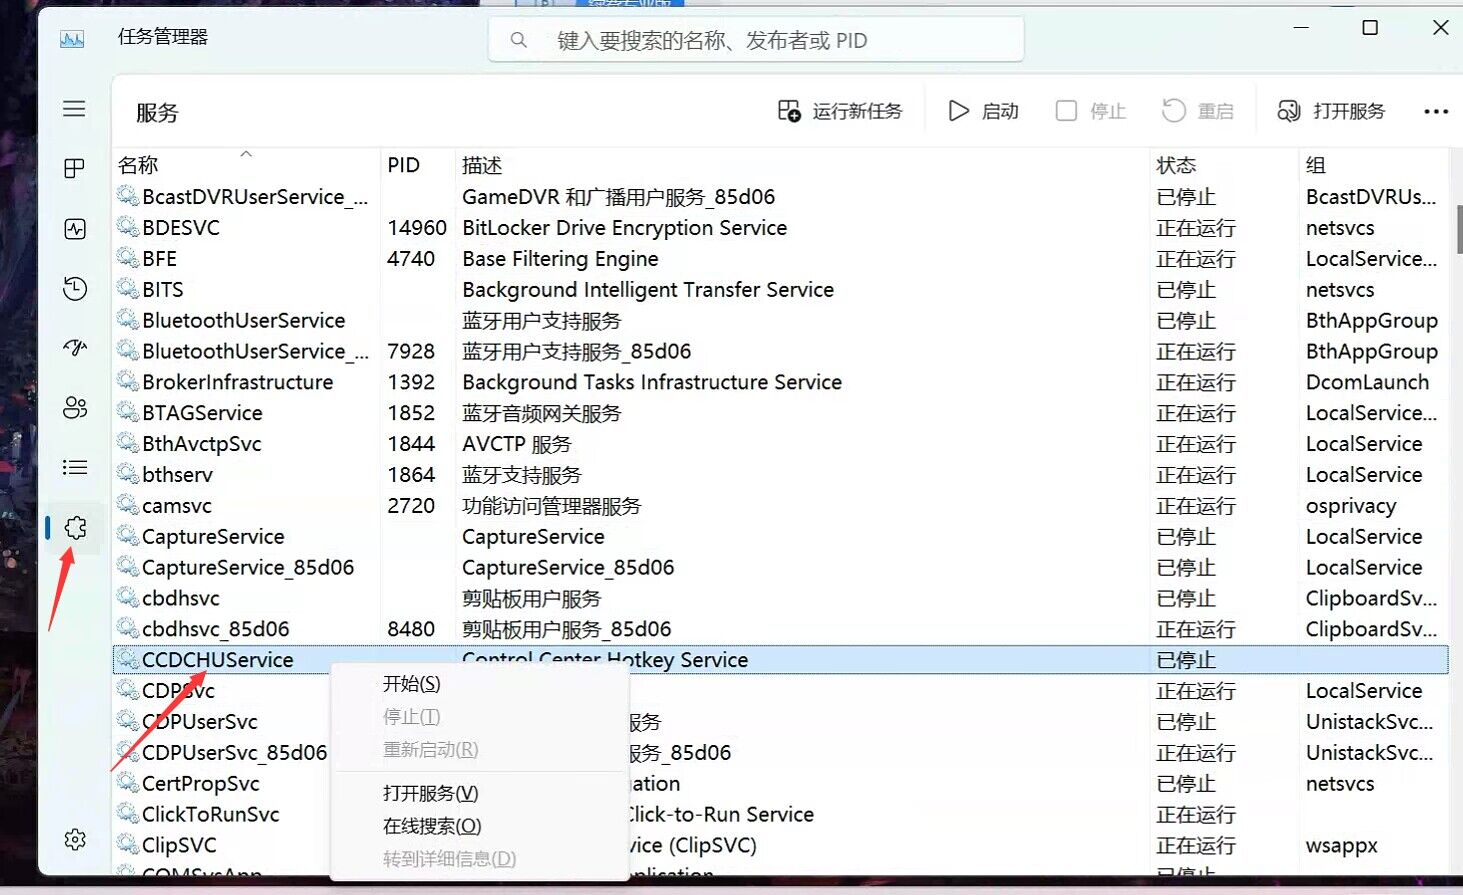Click the 打开服务 toolbar button

point(1331,110)
